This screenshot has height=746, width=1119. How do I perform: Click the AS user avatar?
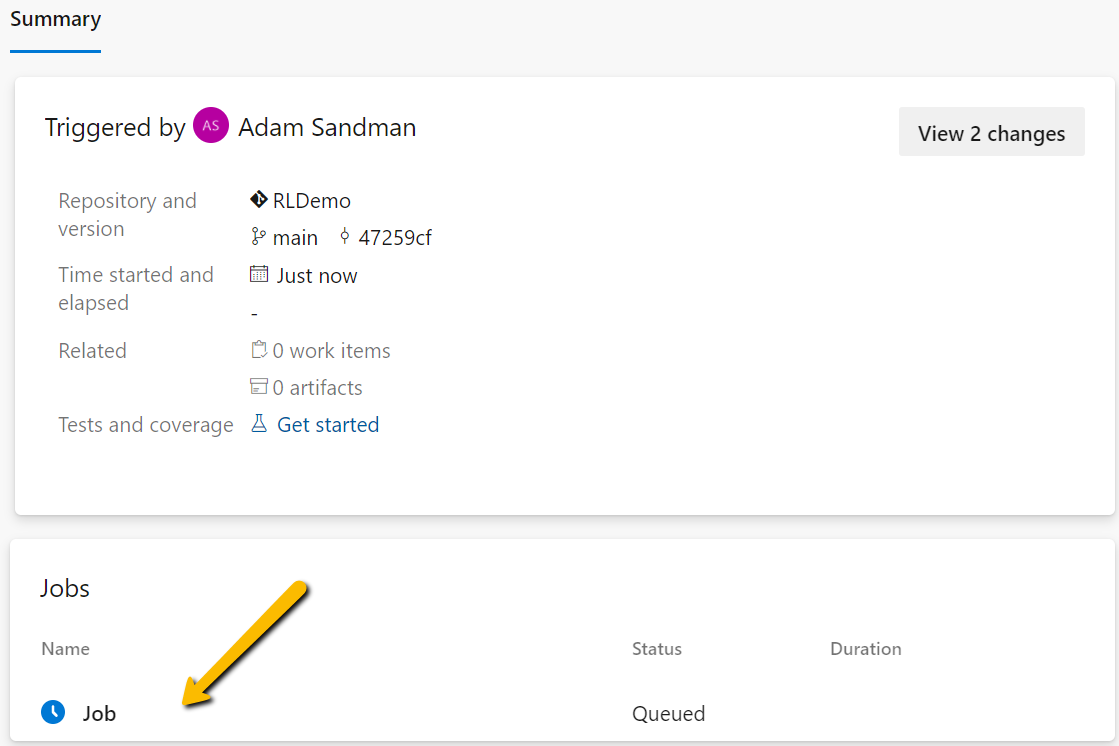click(x=211, y=125)
